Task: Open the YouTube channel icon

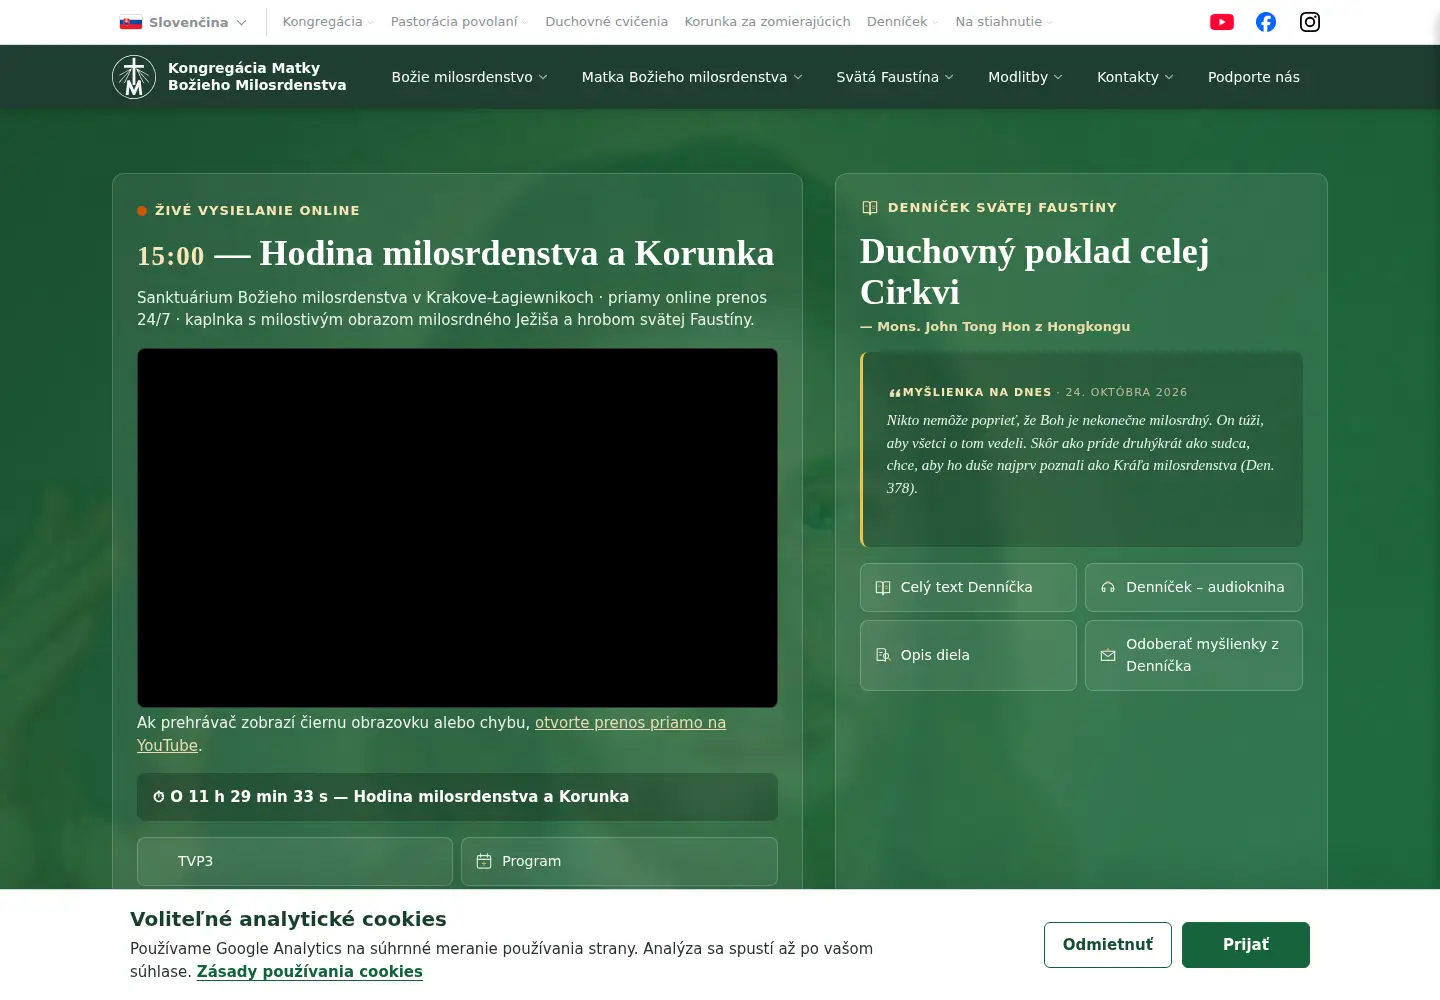Action: (x=1222, y=22)
